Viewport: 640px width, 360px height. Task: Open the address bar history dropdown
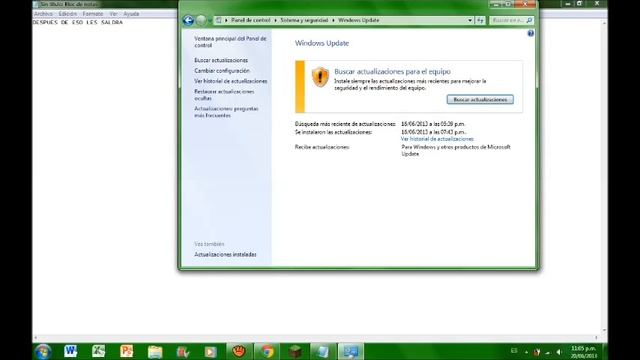coord(470,20)
